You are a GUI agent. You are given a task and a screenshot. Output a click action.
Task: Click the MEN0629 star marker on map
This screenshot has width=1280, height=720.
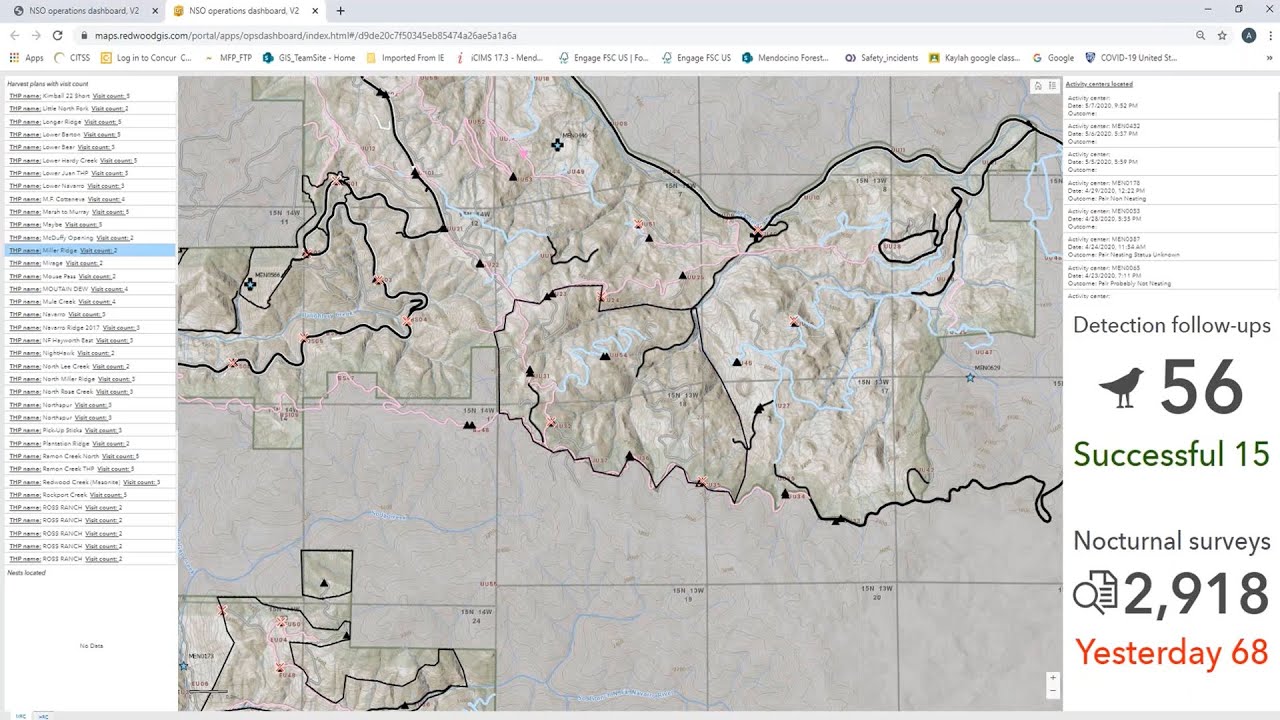(x=970, y=378)
